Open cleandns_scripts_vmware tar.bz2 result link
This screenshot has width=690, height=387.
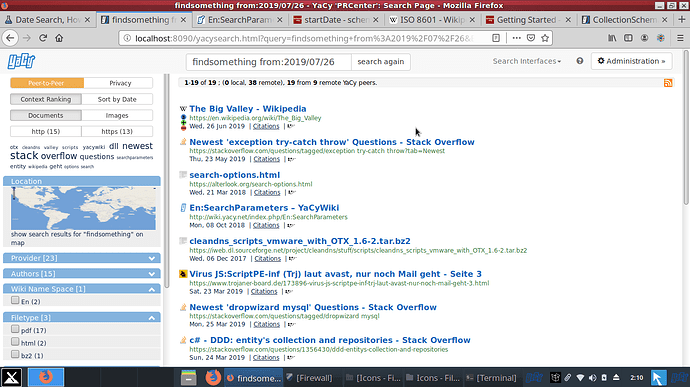(x=300, y=241)
